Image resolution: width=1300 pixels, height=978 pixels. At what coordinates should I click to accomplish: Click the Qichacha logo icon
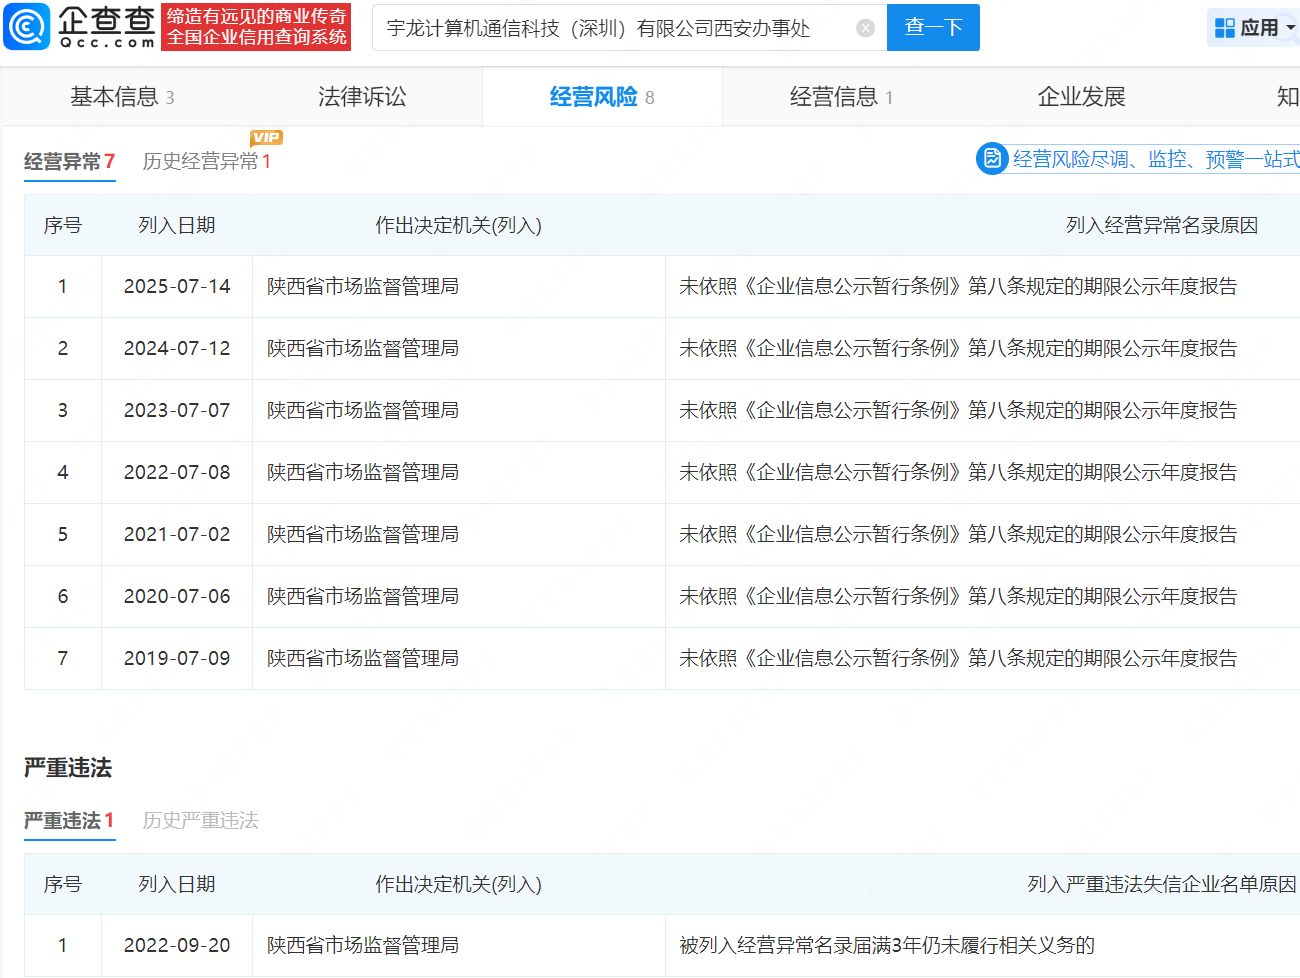click(27, 27)
